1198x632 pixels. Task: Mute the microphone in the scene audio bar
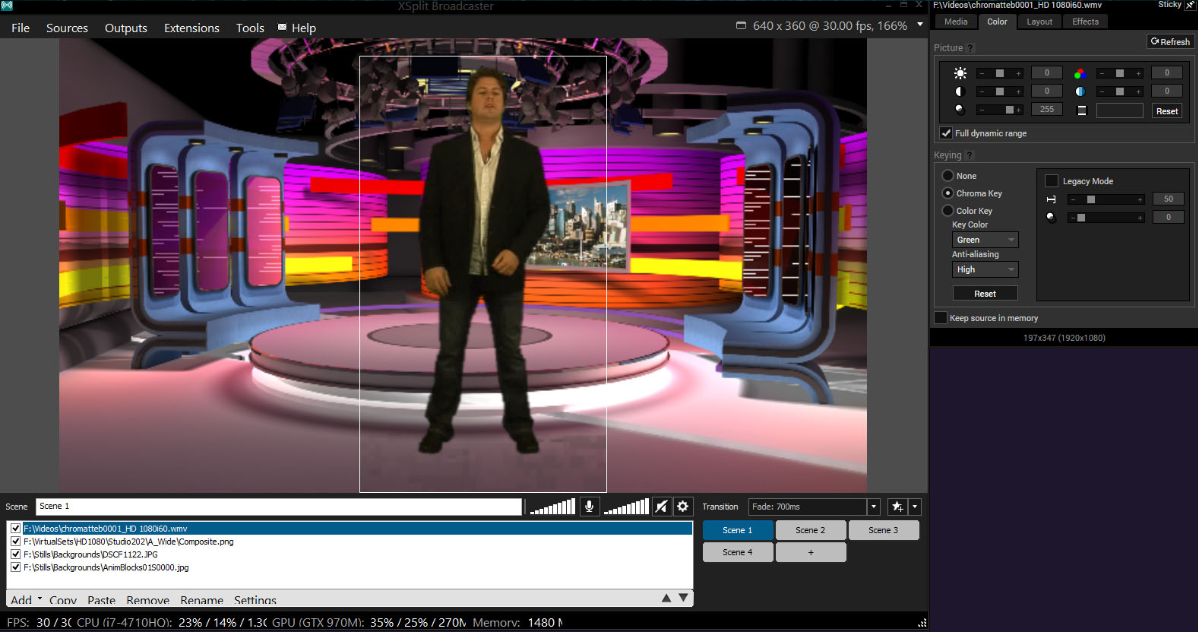[x=589, y=506]
